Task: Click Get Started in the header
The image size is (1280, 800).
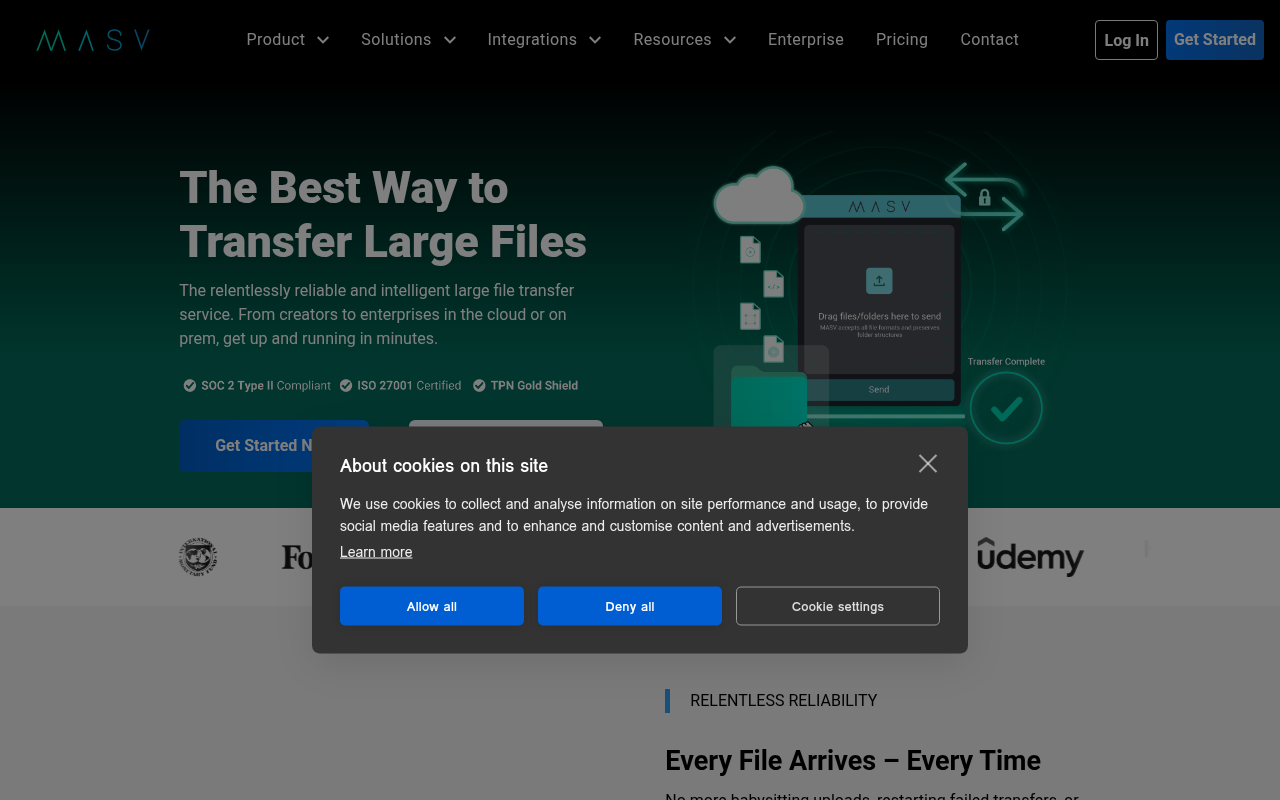Action: point(1215,40)
